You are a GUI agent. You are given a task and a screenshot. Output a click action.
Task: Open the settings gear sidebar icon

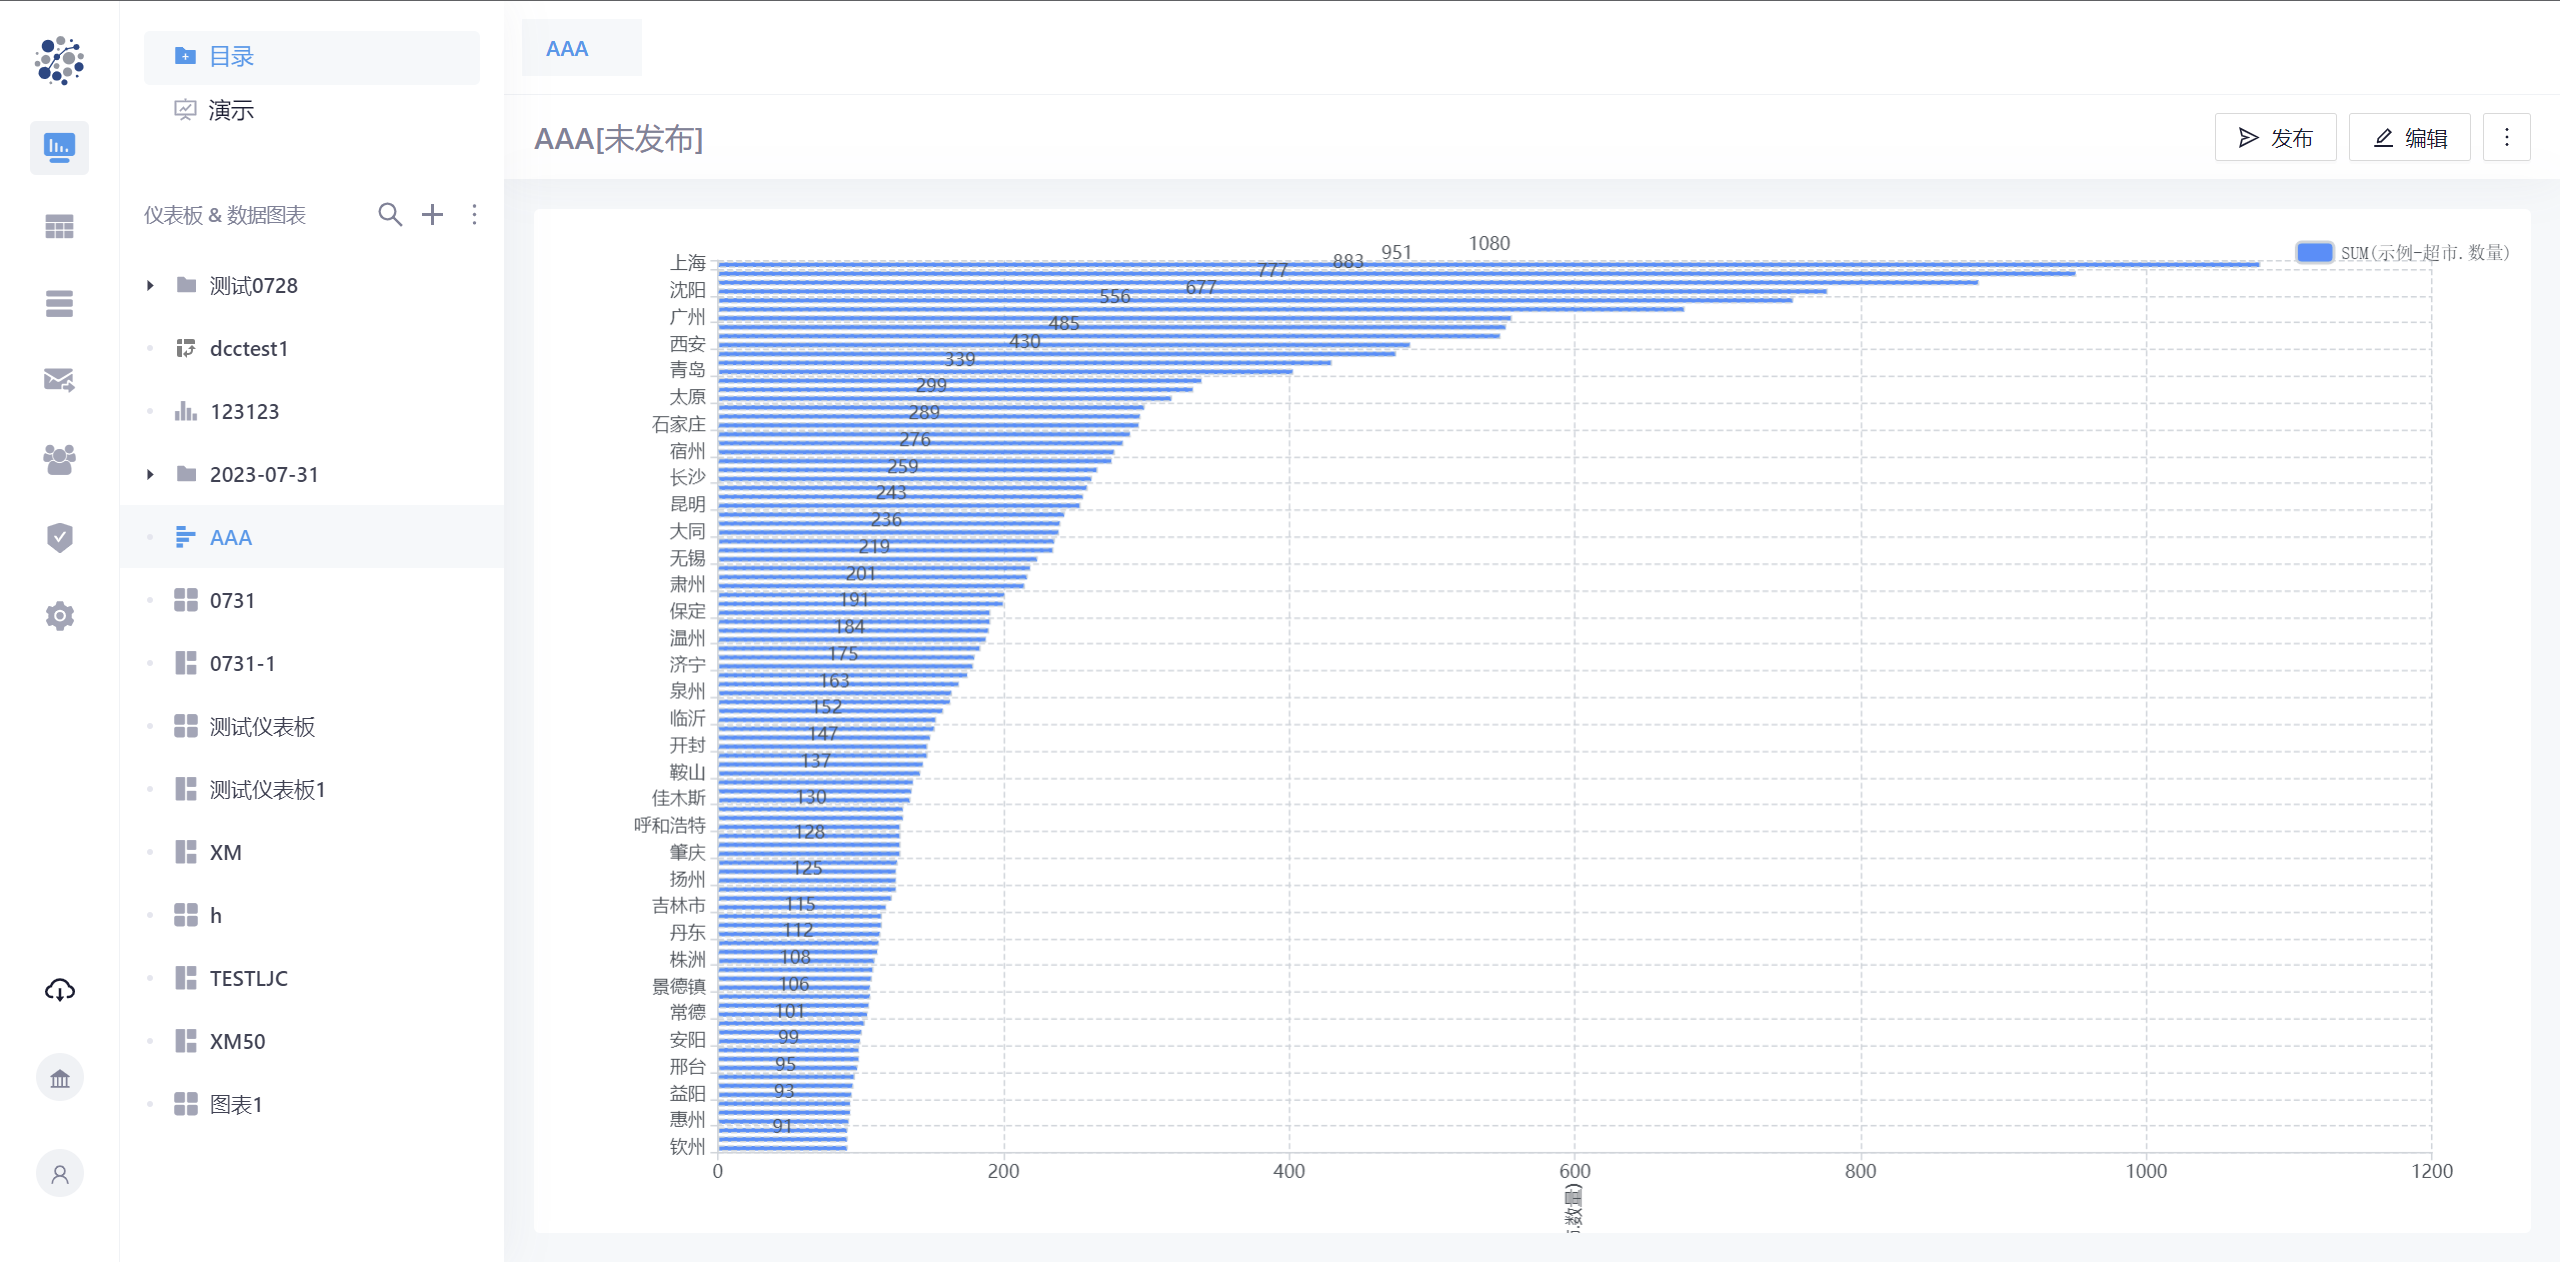coord(59,615)
